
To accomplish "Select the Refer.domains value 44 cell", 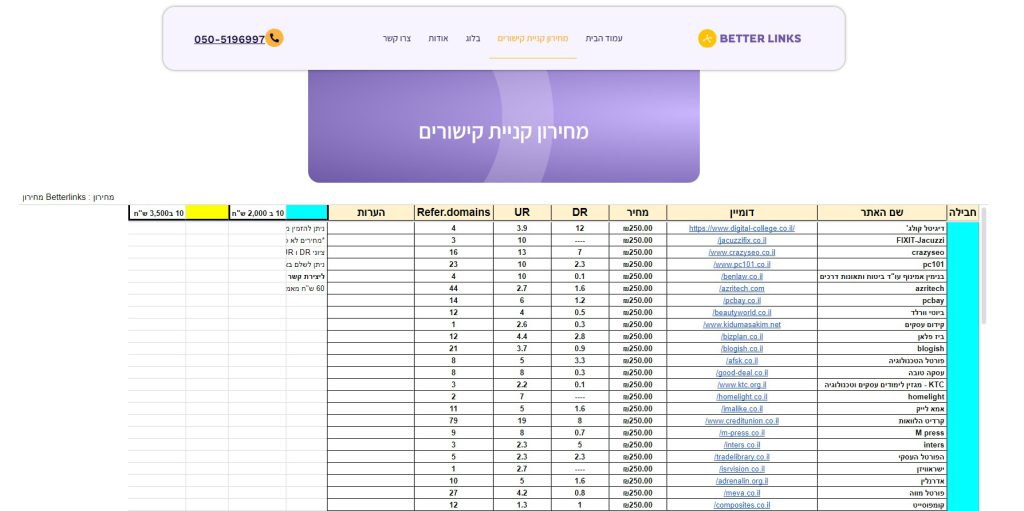I will [x=453, y=288].
